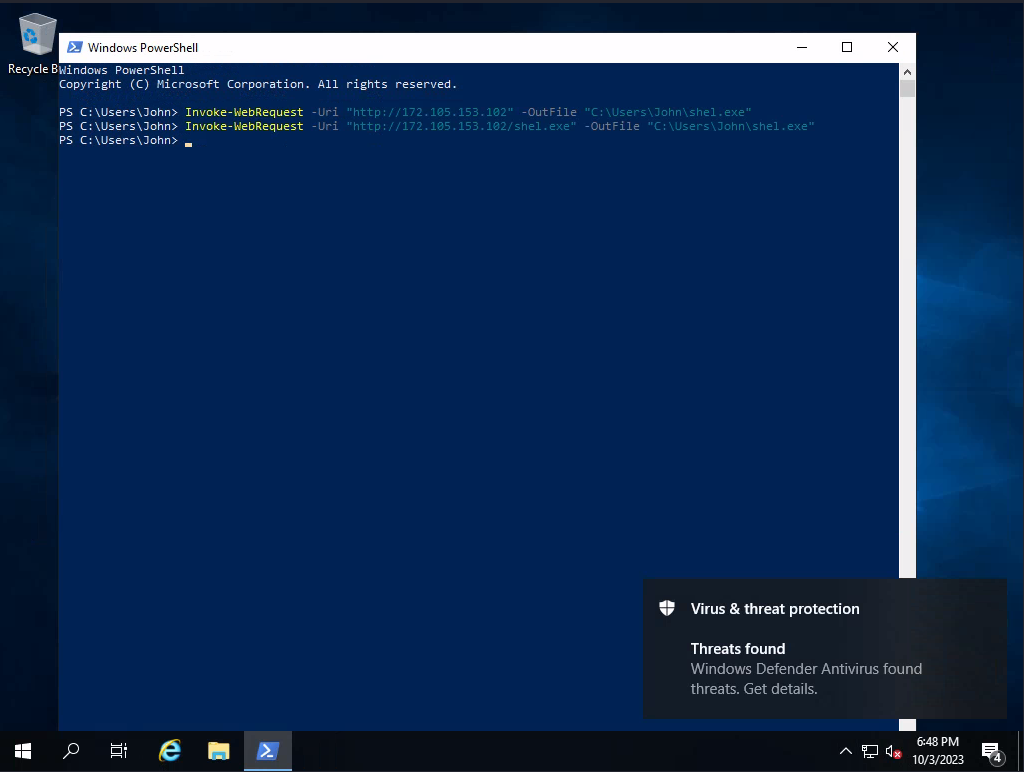
Task: Open File Explorer from taskbar
Action: (219, 751)
